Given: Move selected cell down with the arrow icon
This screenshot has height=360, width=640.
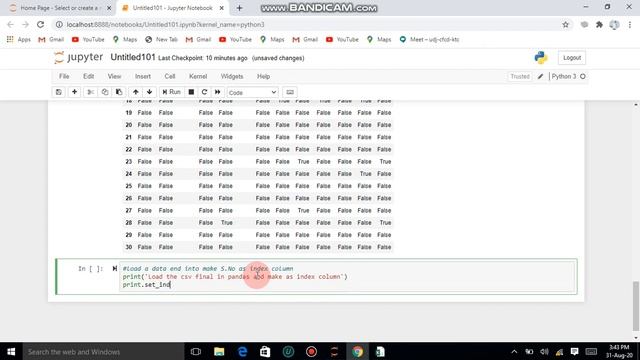Looking at the screenshot, I should (x=149, y=92).
